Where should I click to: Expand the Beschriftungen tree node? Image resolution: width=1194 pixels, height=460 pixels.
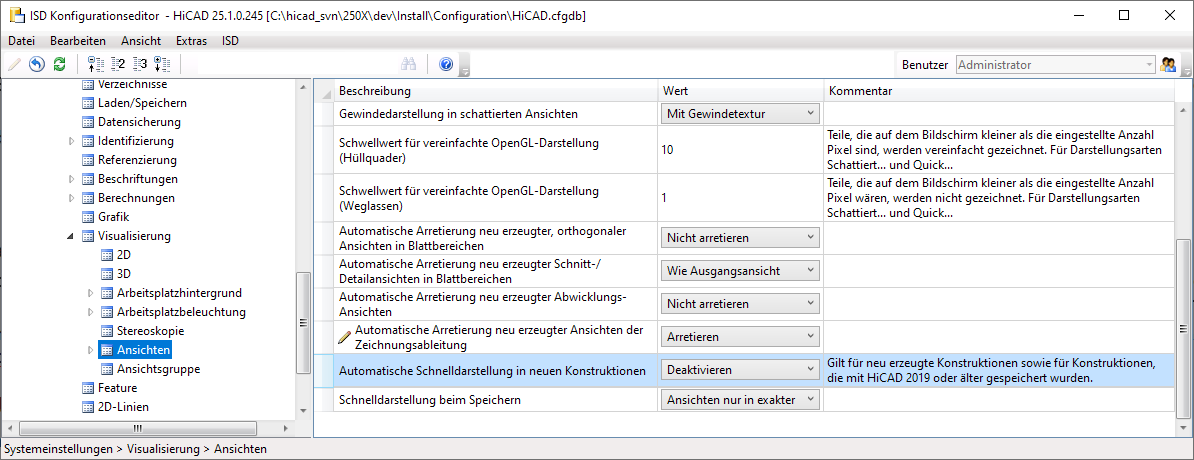pos(72,179)
